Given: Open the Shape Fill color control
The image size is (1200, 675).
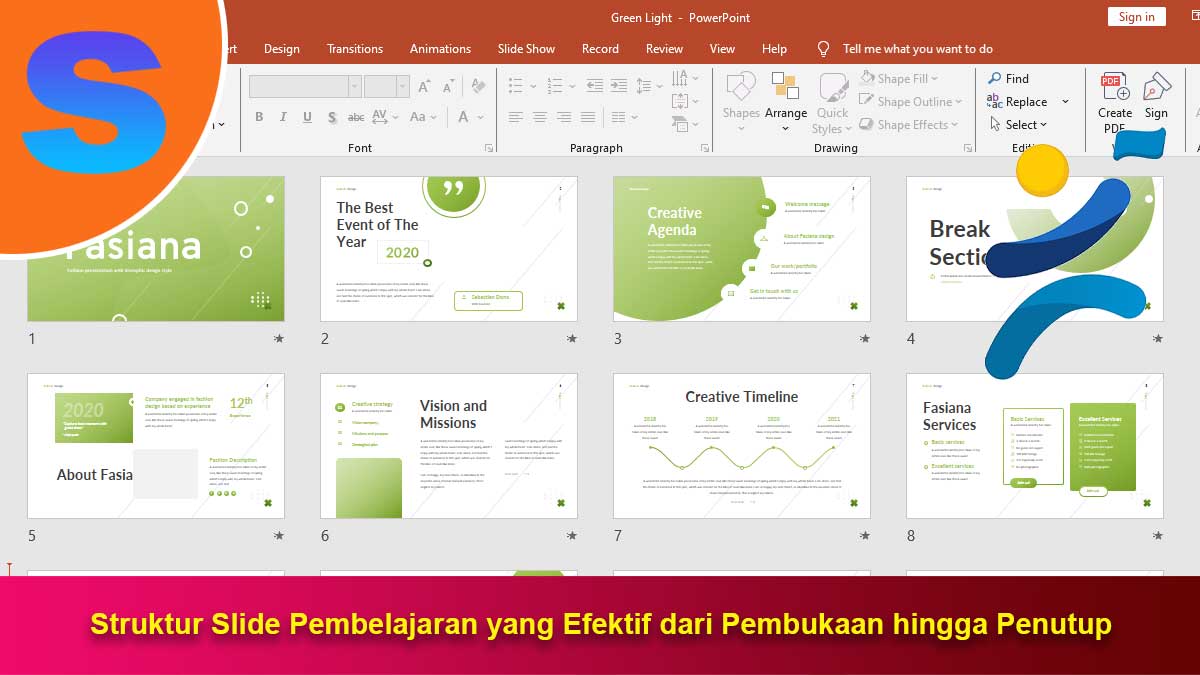Looking at the screenshot, I should click(899, 78).
